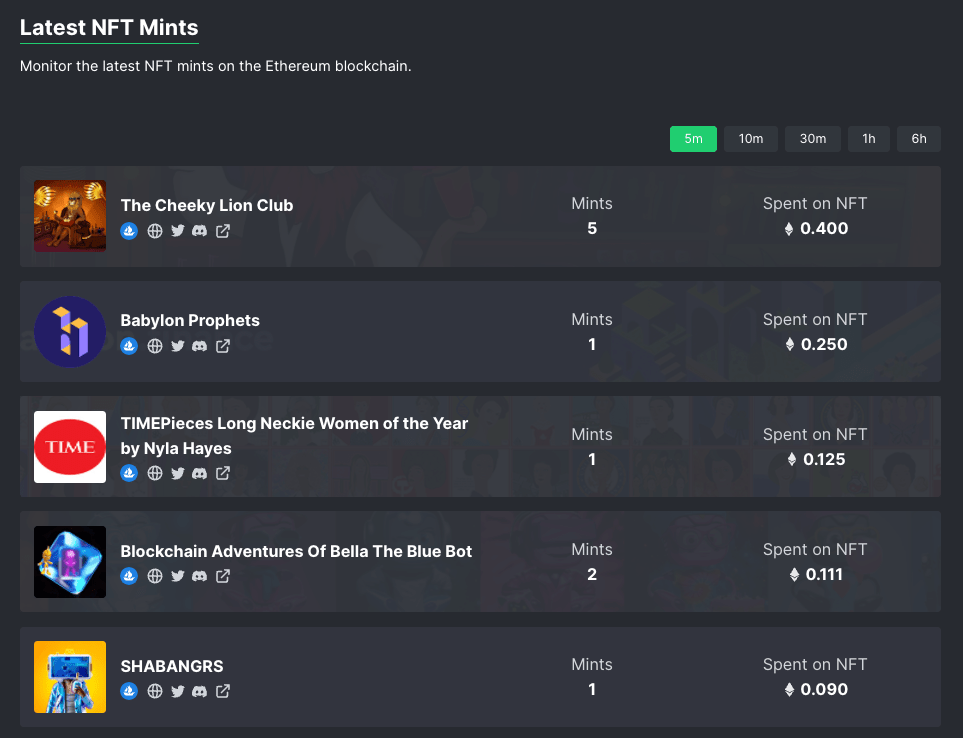The height and width of the screenshot is (738, 963).
Task: Open Discord for Blockchain Adventures Of Bella
Action: pos(199,576)
